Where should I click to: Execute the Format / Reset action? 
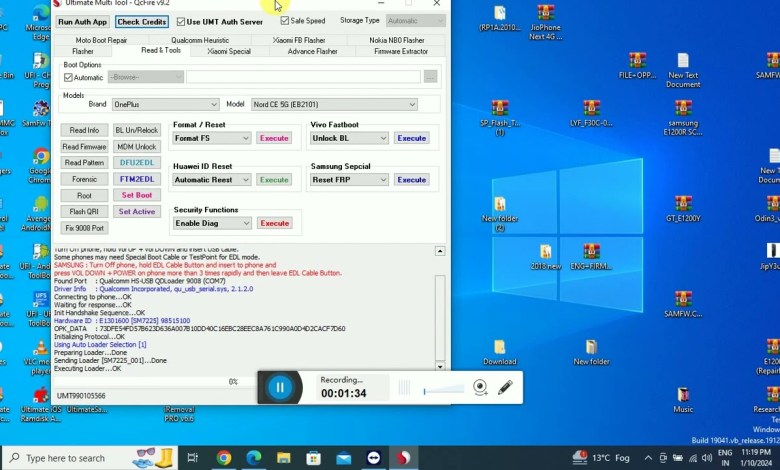coord(274,138)
